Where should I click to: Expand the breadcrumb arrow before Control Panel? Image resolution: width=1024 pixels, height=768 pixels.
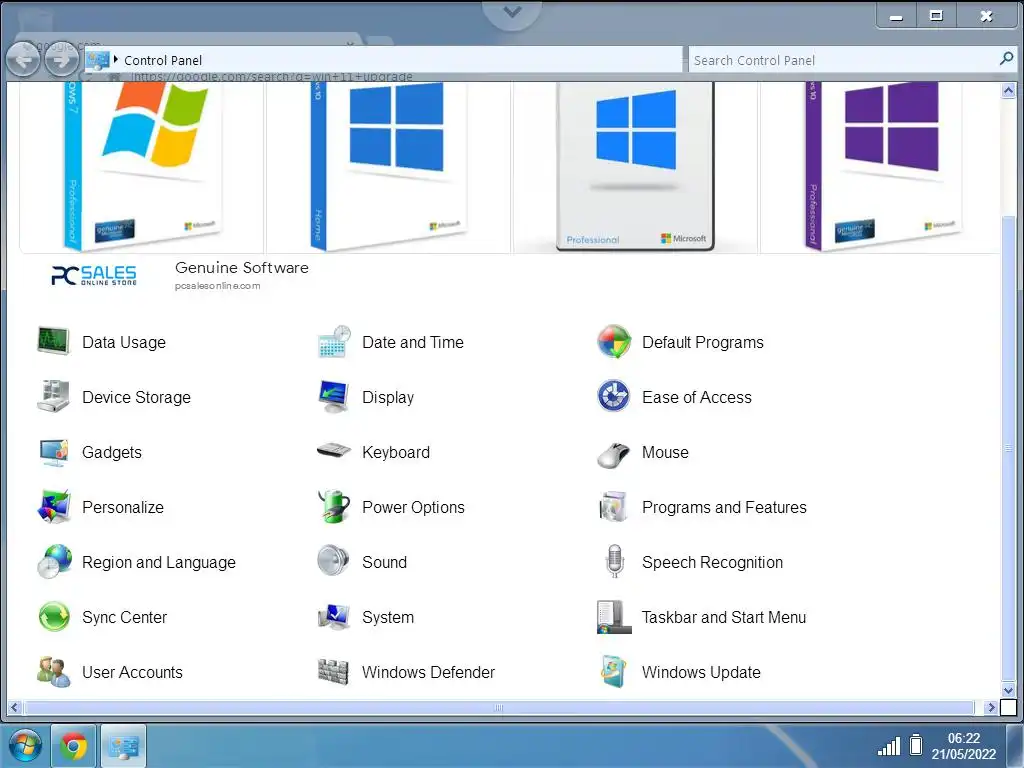[116, 59]
